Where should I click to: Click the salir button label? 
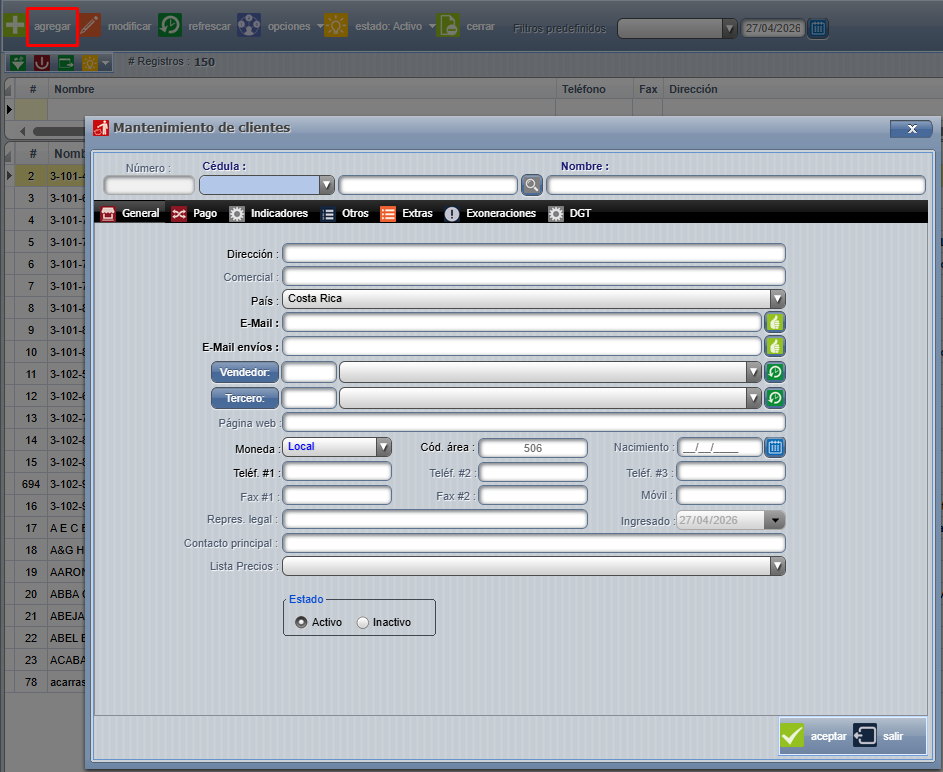893,736
